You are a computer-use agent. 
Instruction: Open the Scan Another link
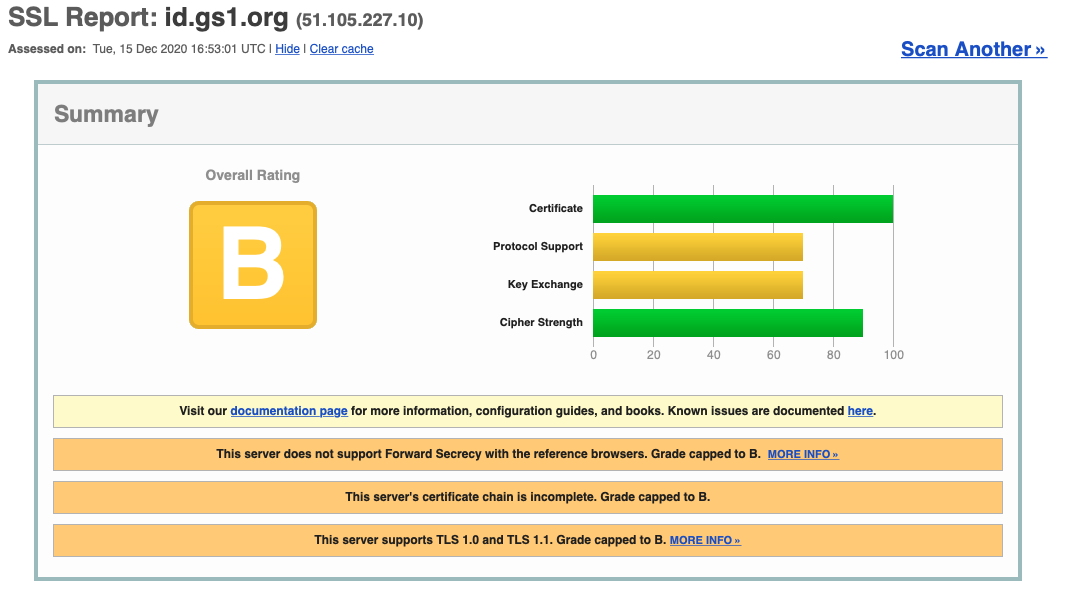point(972,49)
